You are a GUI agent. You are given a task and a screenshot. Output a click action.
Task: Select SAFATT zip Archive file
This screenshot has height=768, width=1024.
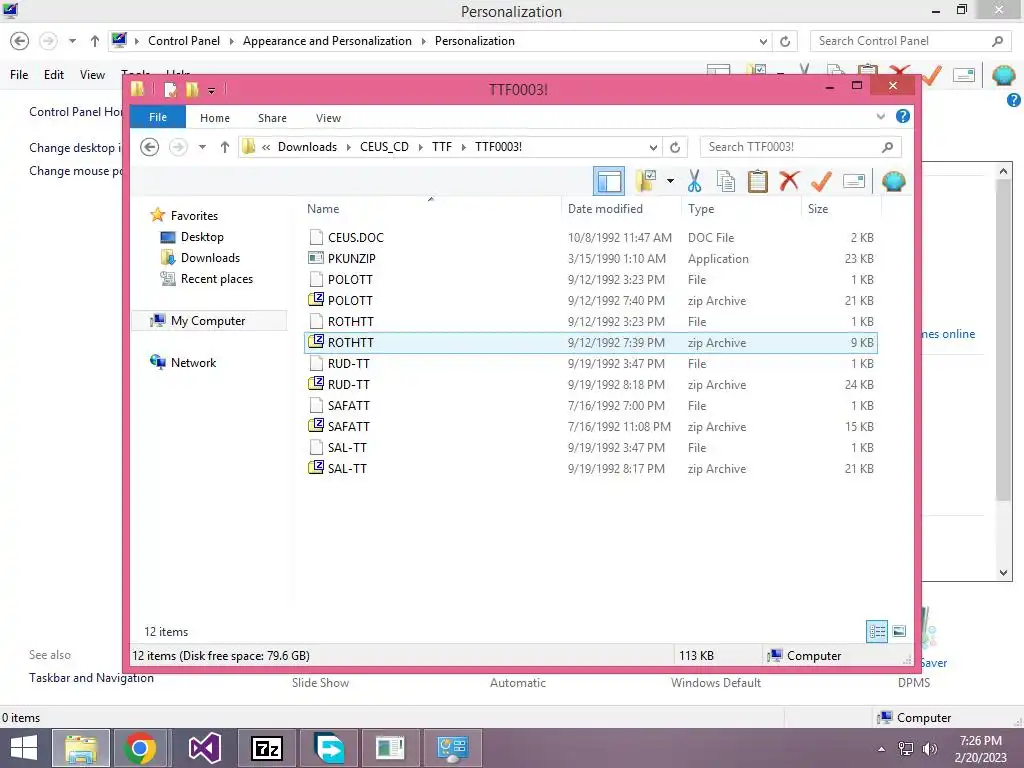(590, 426)
